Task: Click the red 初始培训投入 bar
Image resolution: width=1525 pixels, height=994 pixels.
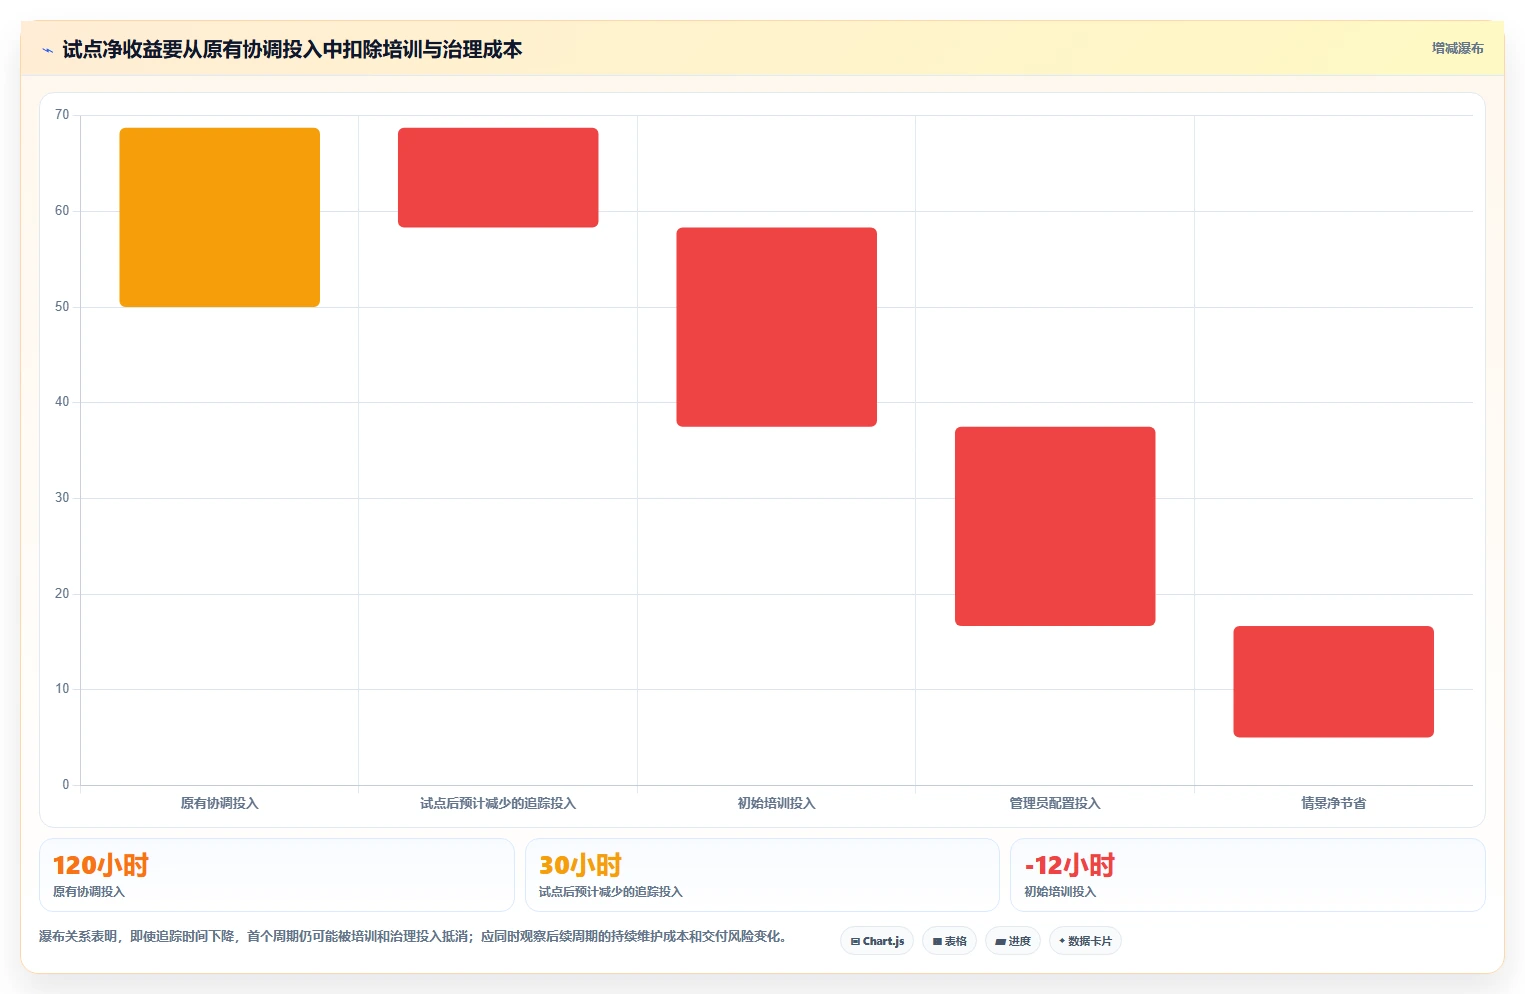Action: 776,327
